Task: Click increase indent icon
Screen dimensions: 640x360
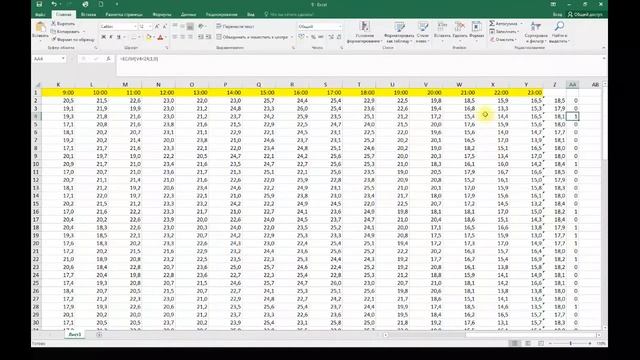Action: 209,37
